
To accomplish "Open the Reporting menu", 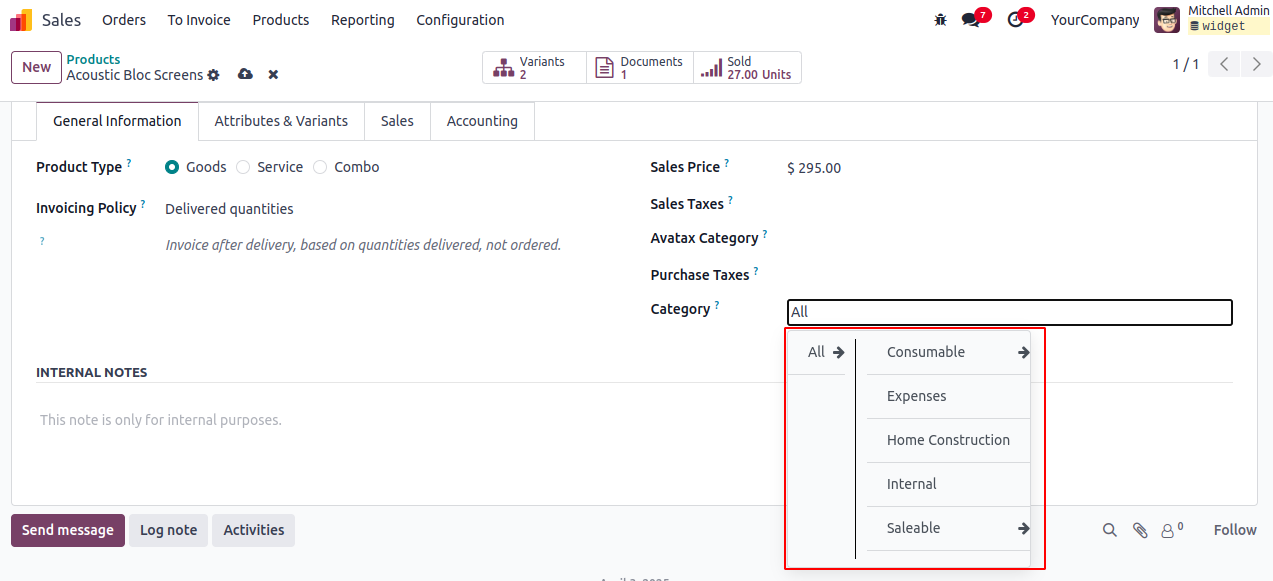I will click(x=362, y=20).
